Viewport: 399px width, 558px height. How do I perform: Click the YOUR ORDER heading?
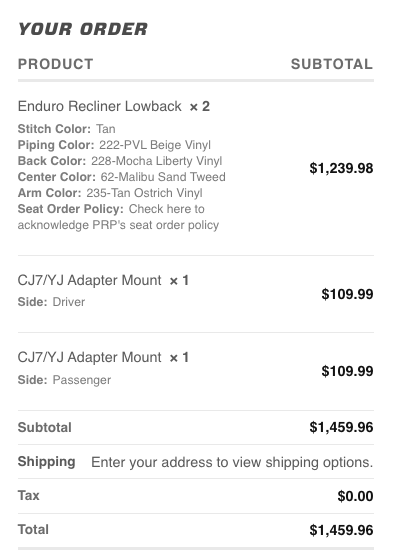[x=83, y=29]
